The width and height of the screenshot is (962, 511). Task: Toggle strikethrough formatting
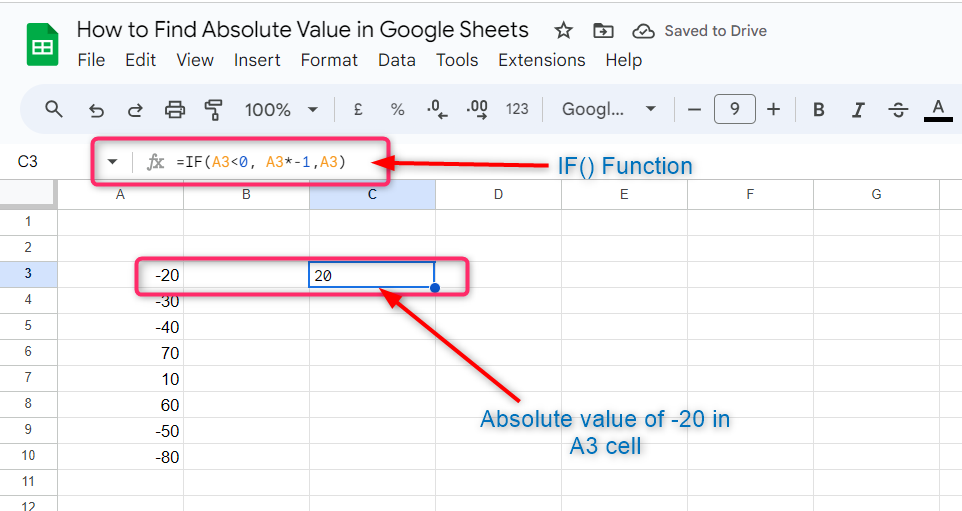(898, 109)
